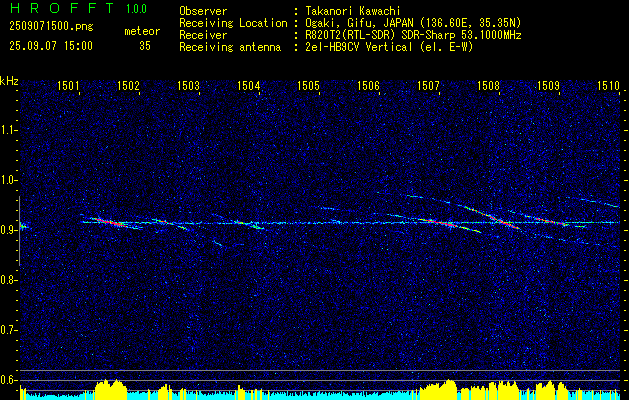This screenshot has height=400, width=629.
Task: Click the Receiver label
Action: [203, 35]
